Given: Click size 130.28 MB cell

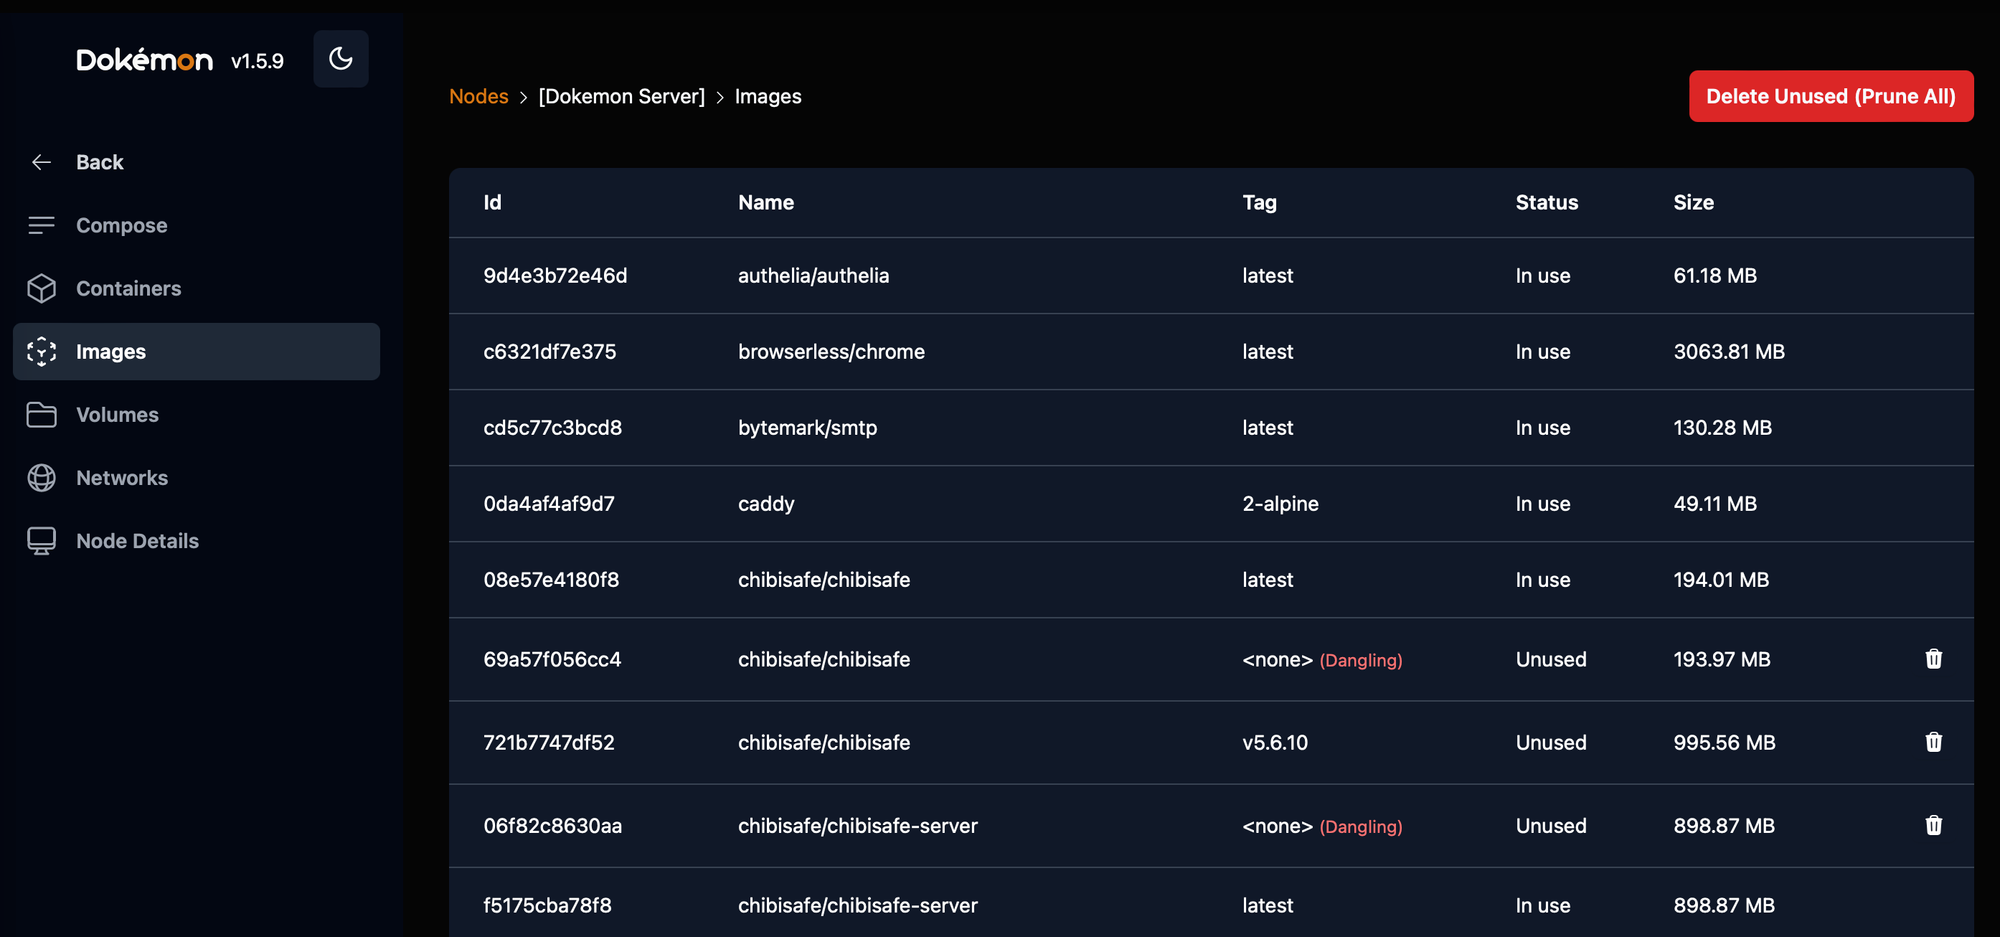Looking at the screenshot, I should [1722, 427].
